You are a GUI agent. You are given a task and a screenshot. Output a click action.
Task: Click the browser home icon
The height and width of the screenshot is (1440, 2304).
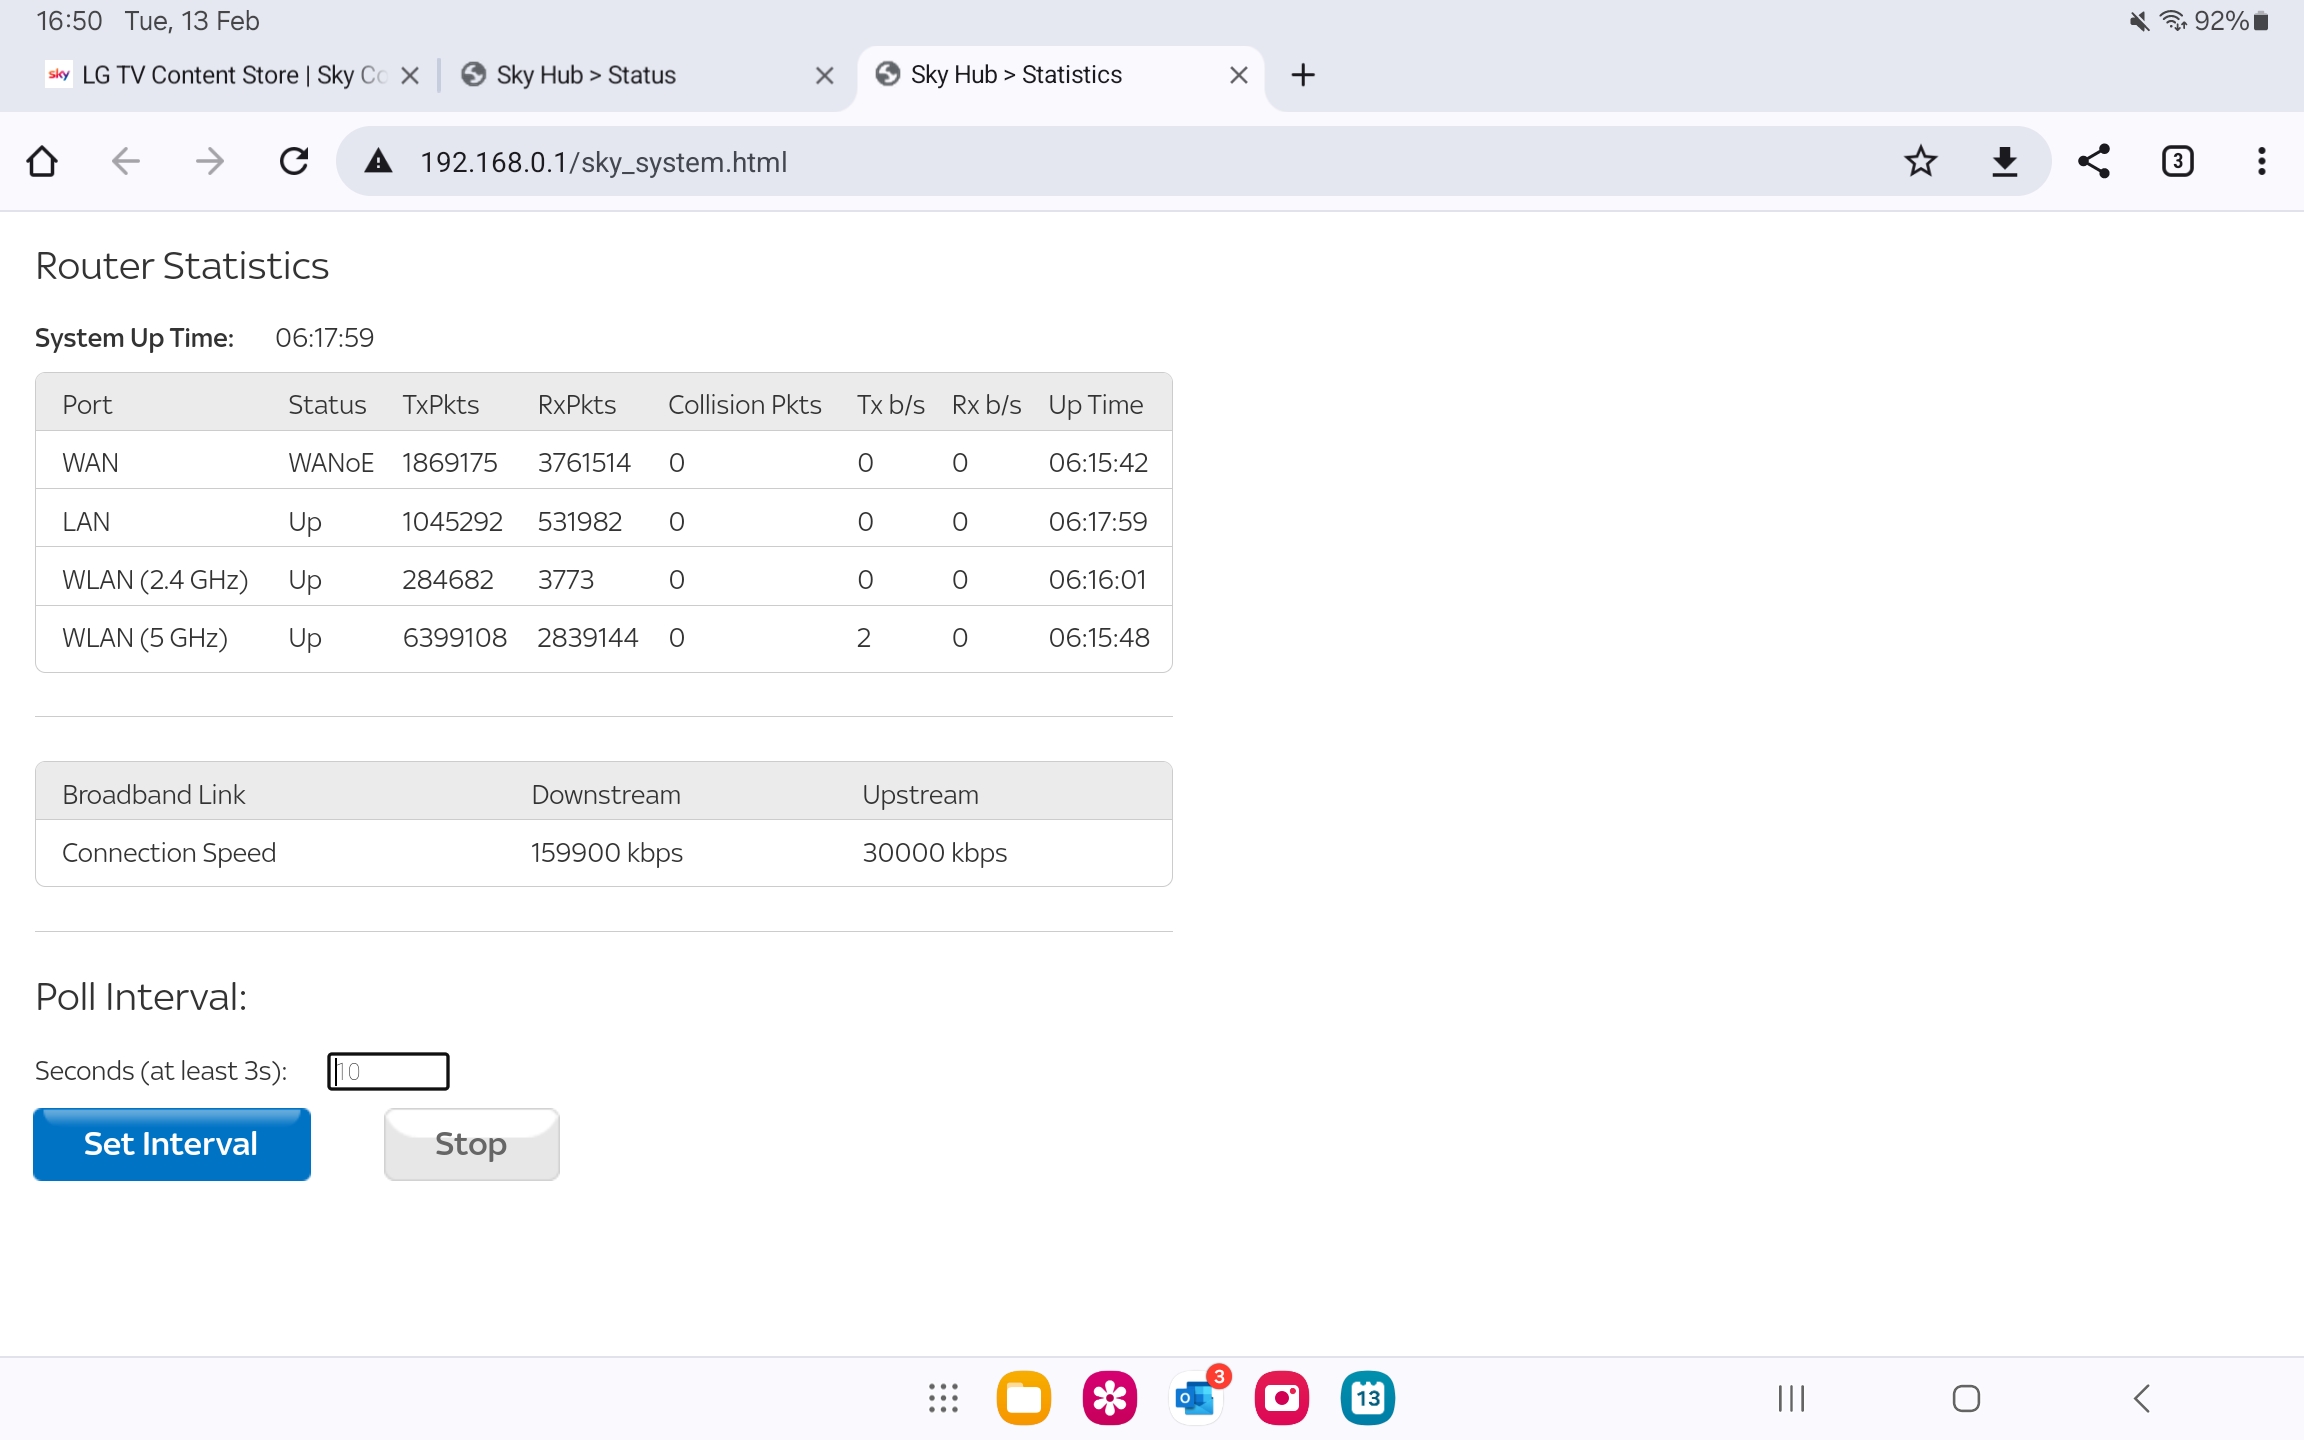[x=42, y=161]
